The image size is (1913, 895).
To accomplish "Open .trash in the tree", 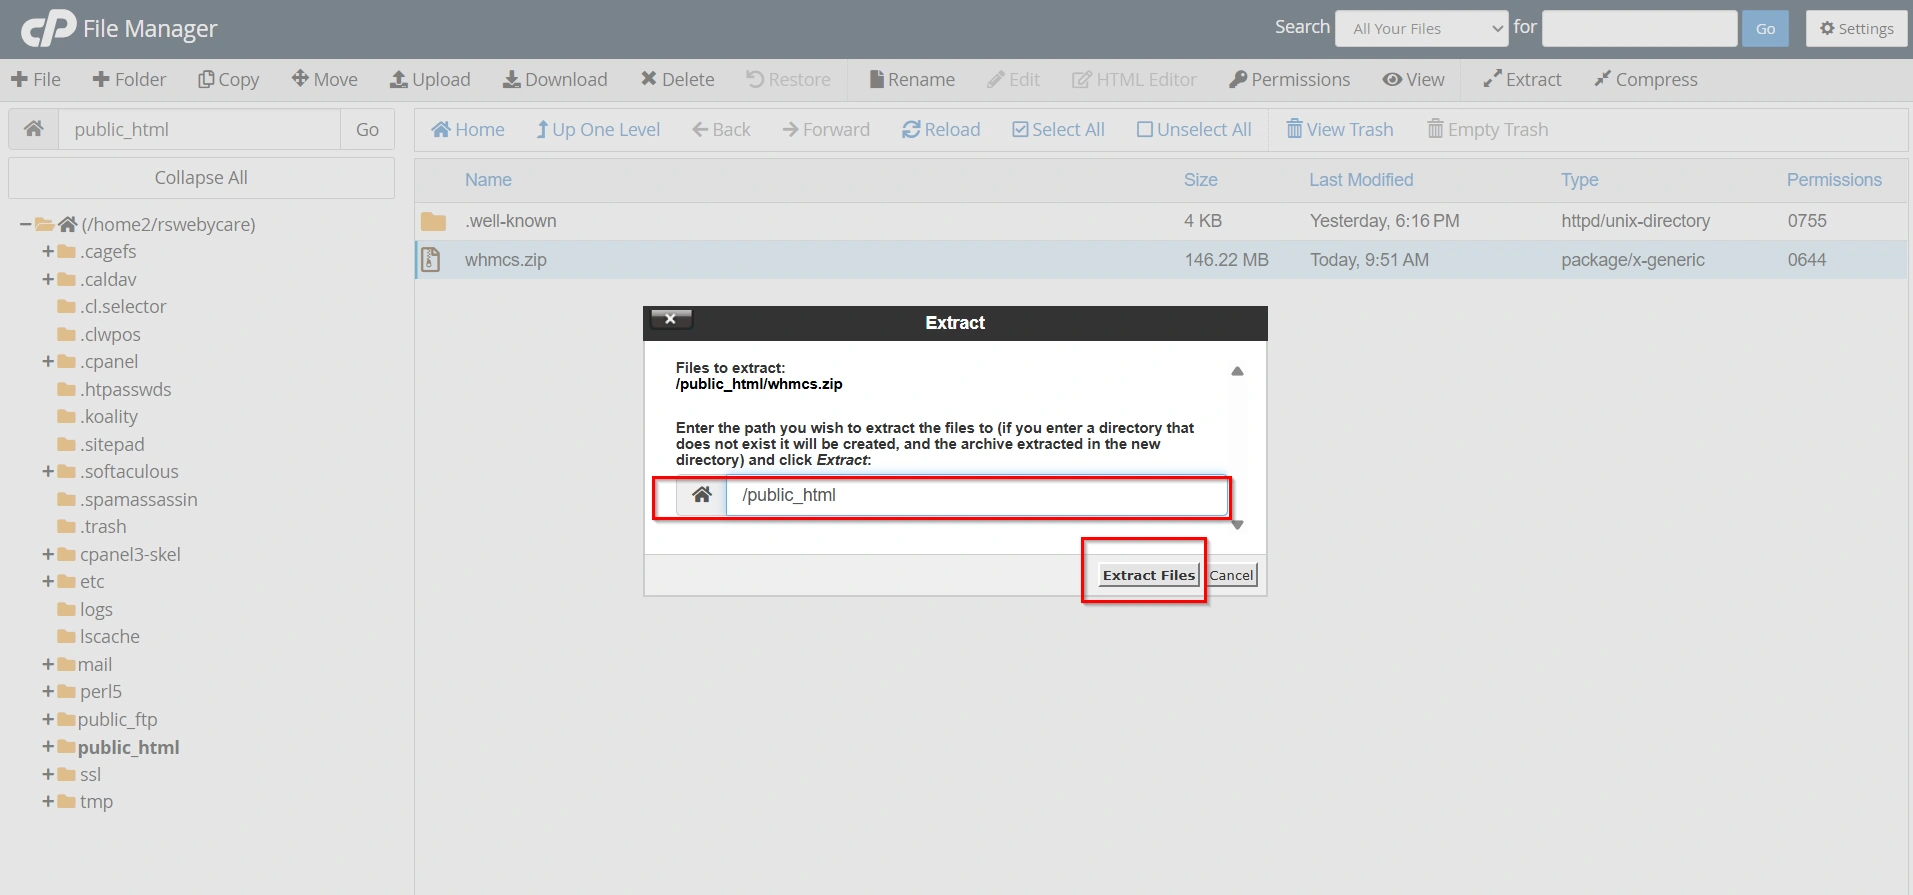I will [103, 526].
